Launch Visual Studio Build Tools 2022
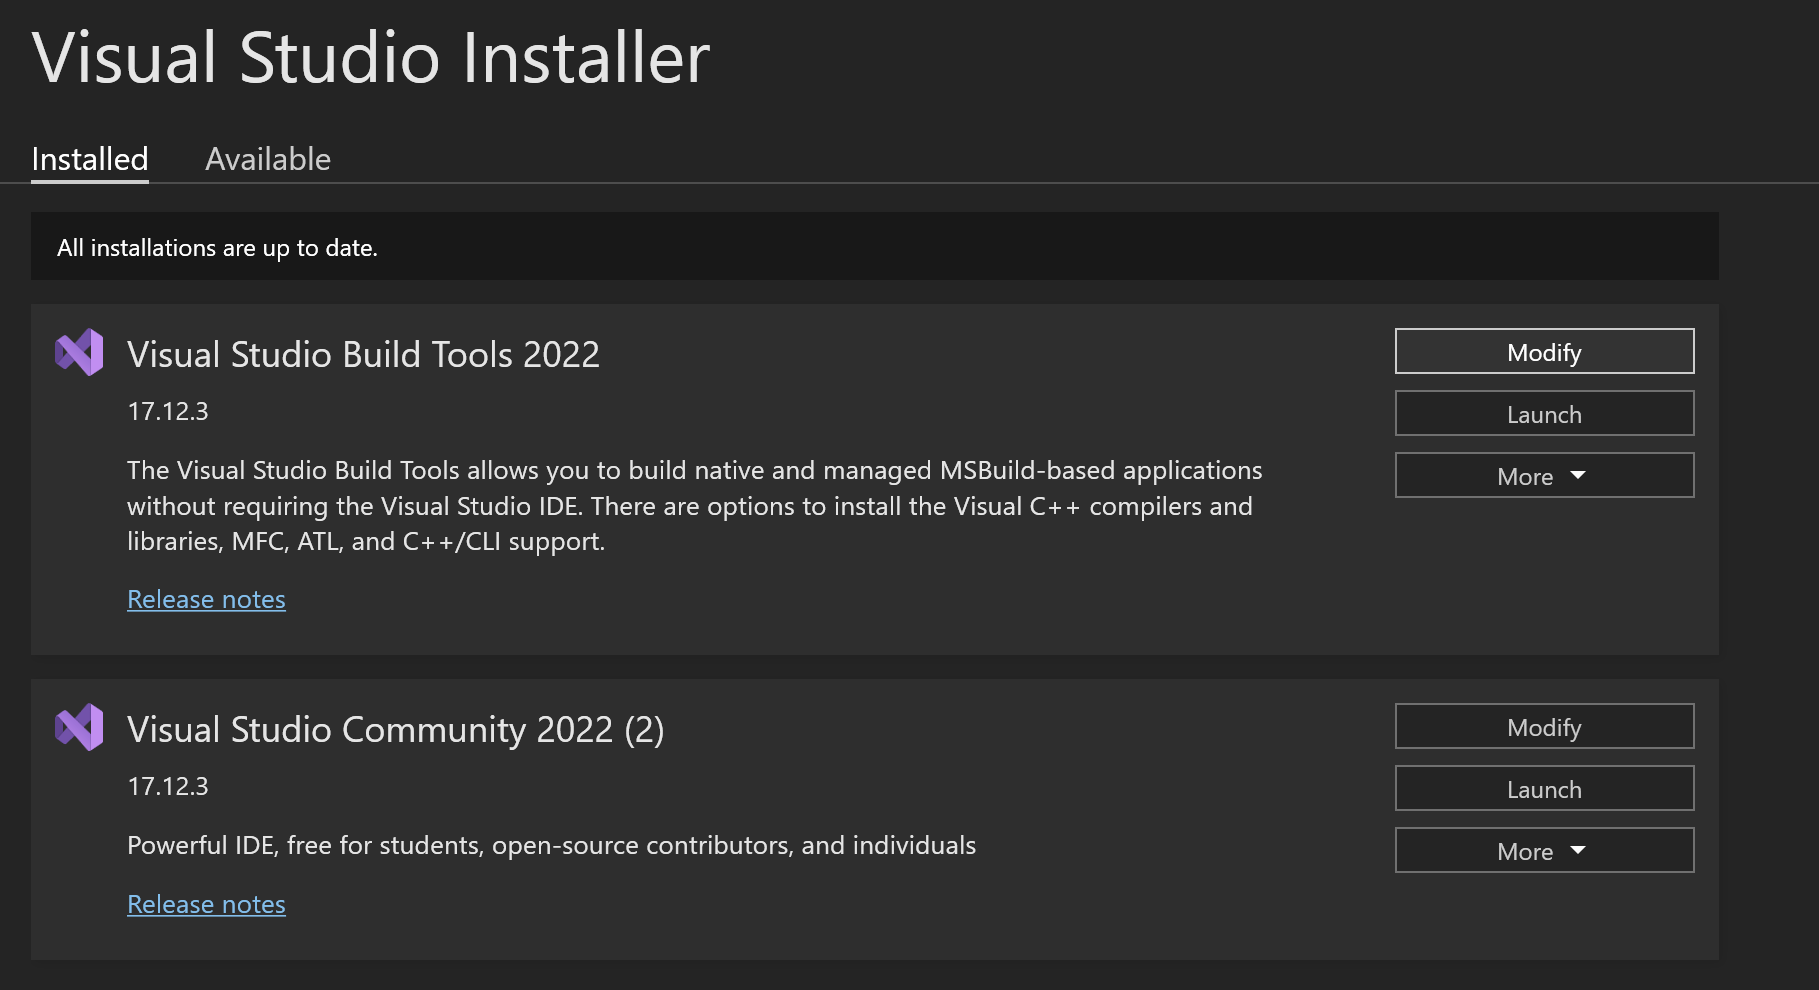Viewport: 1819px width, 990px height. point(1544,414)
